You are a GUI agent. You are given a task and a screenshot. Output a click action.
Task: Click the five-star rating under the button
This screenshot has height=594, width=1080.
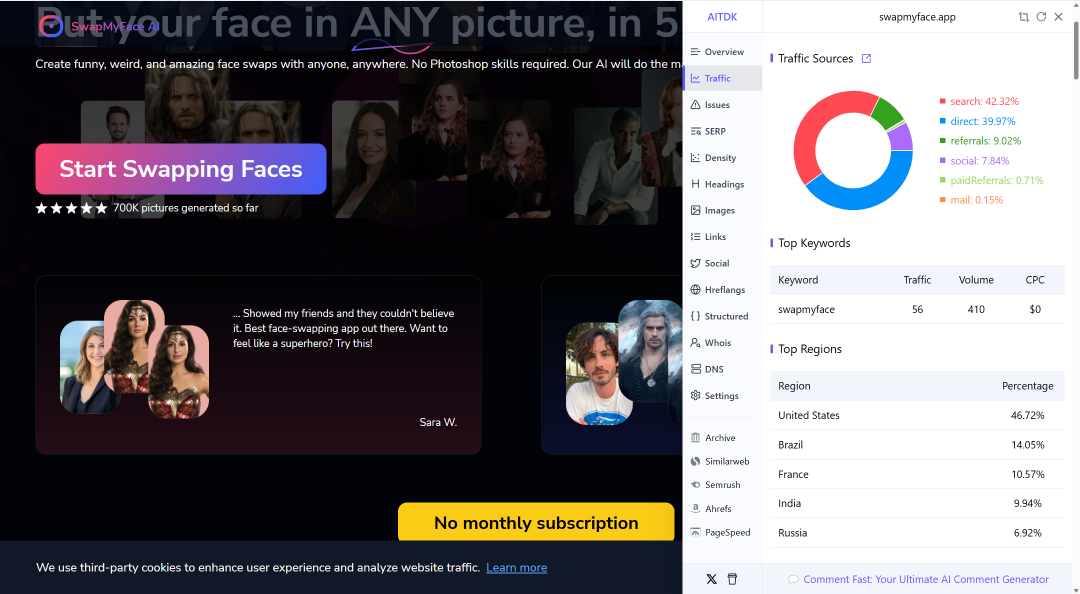coord(72,208)
